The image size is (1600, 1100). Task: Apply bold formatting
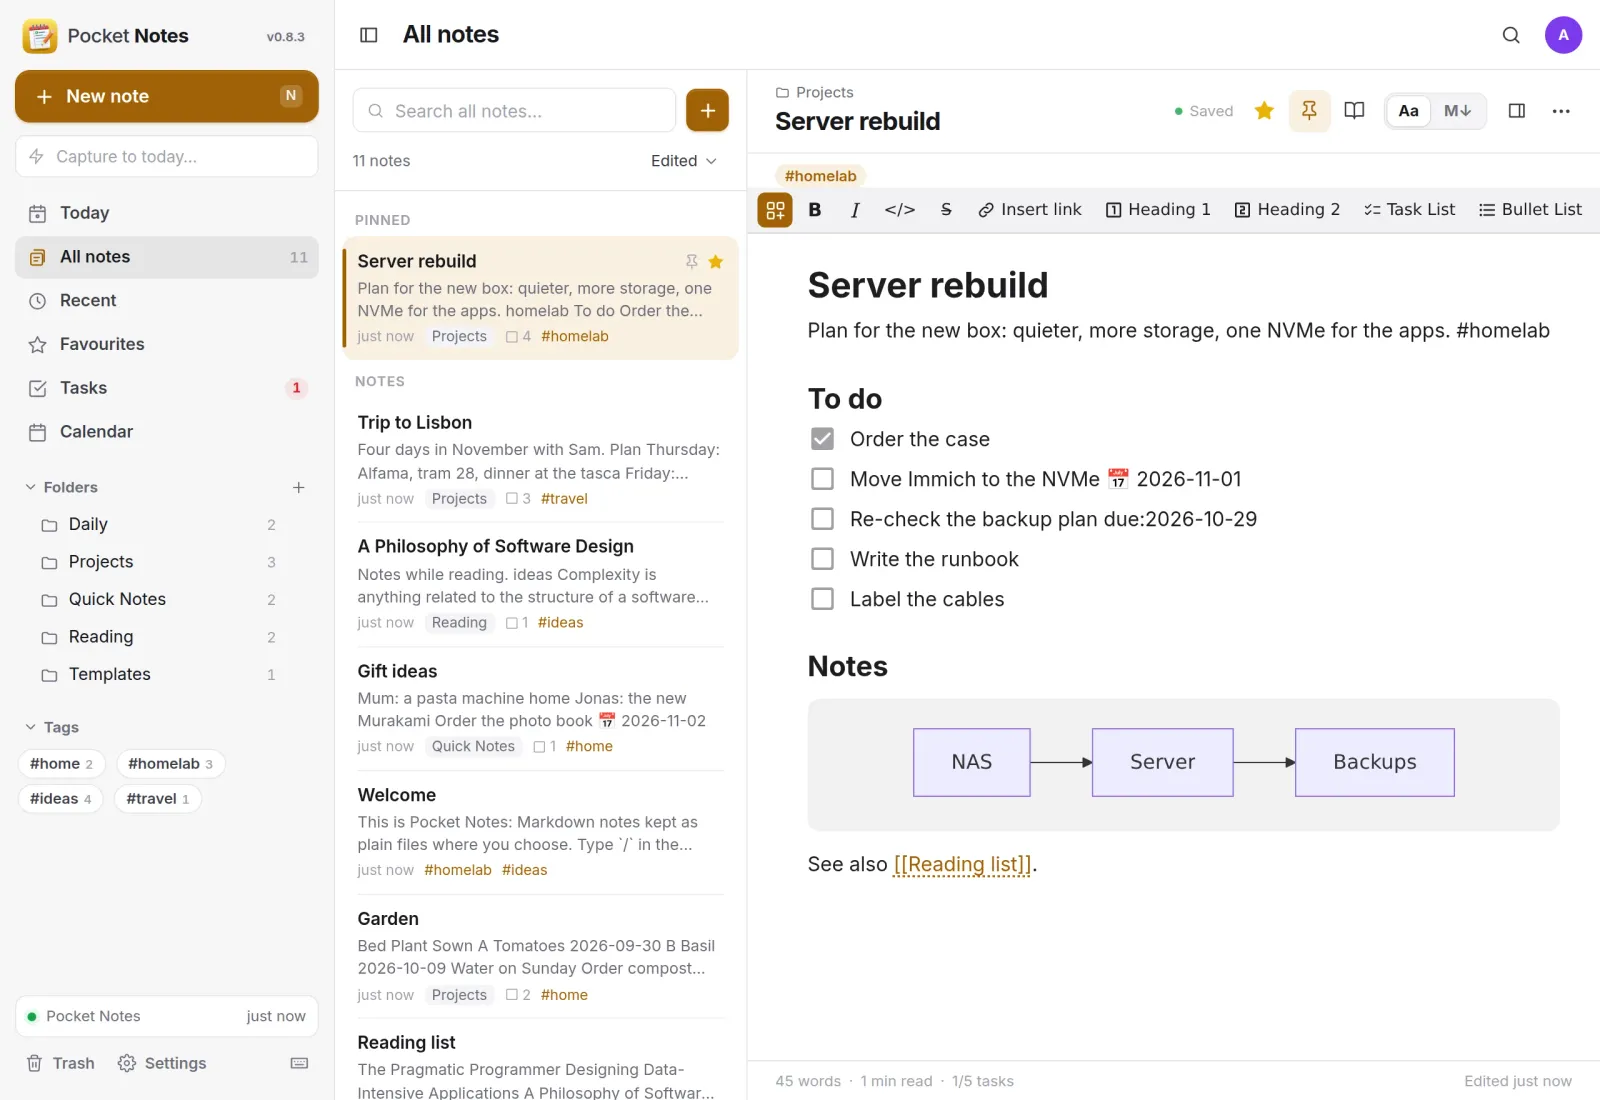(x=815, y=210)
